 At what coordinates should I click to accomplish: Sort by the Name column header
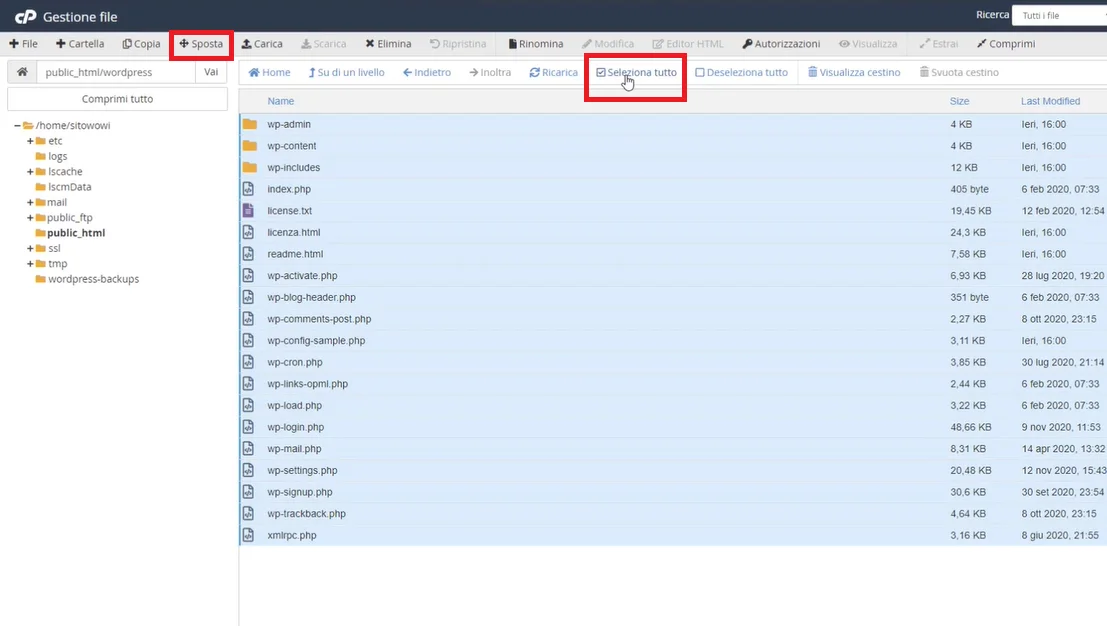click(x=280, y=101)
